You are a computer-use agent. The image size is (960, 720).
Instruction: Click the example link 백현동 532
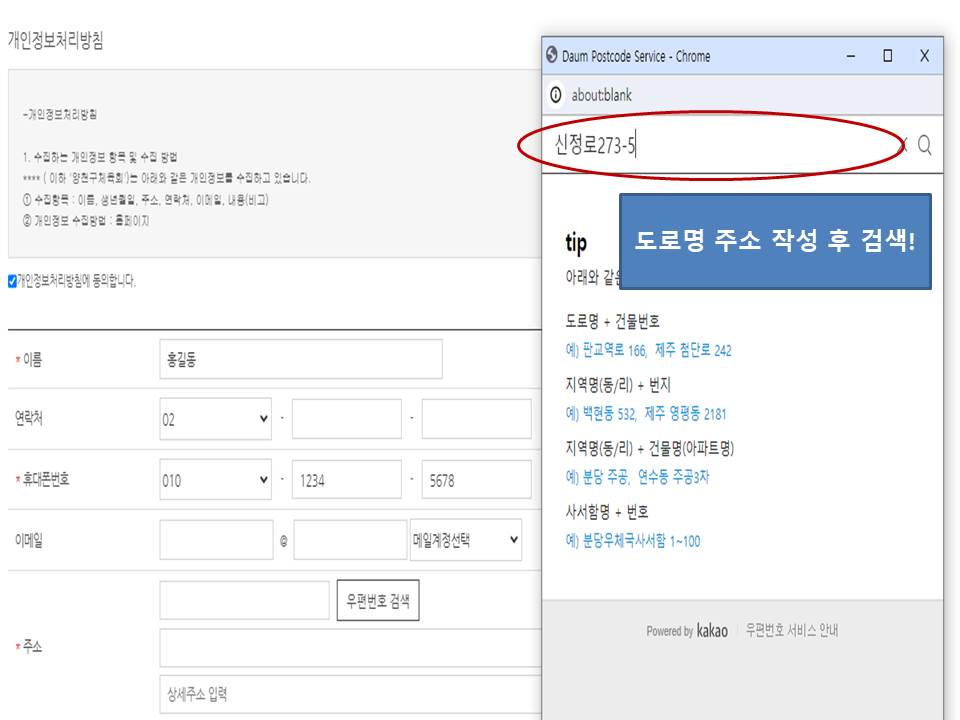(x=609, y=414)
